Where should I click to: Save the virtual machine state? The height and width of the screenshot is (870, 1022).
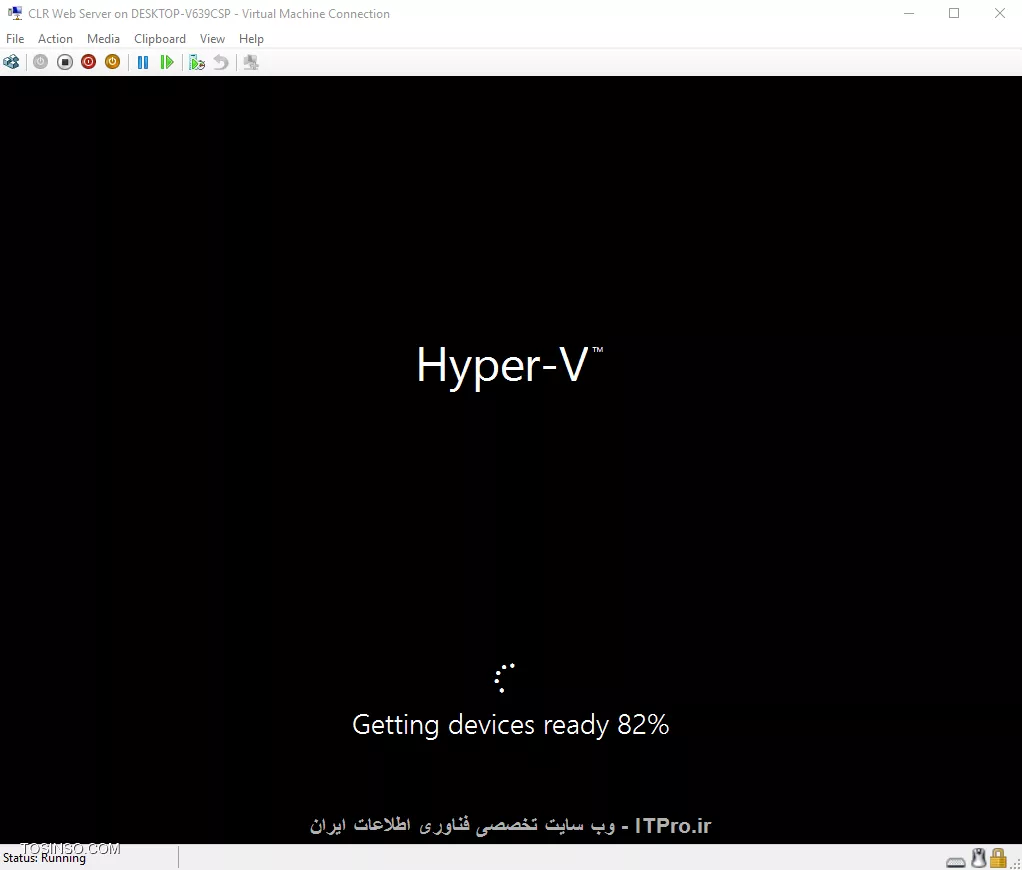click(x=112, y=62)
